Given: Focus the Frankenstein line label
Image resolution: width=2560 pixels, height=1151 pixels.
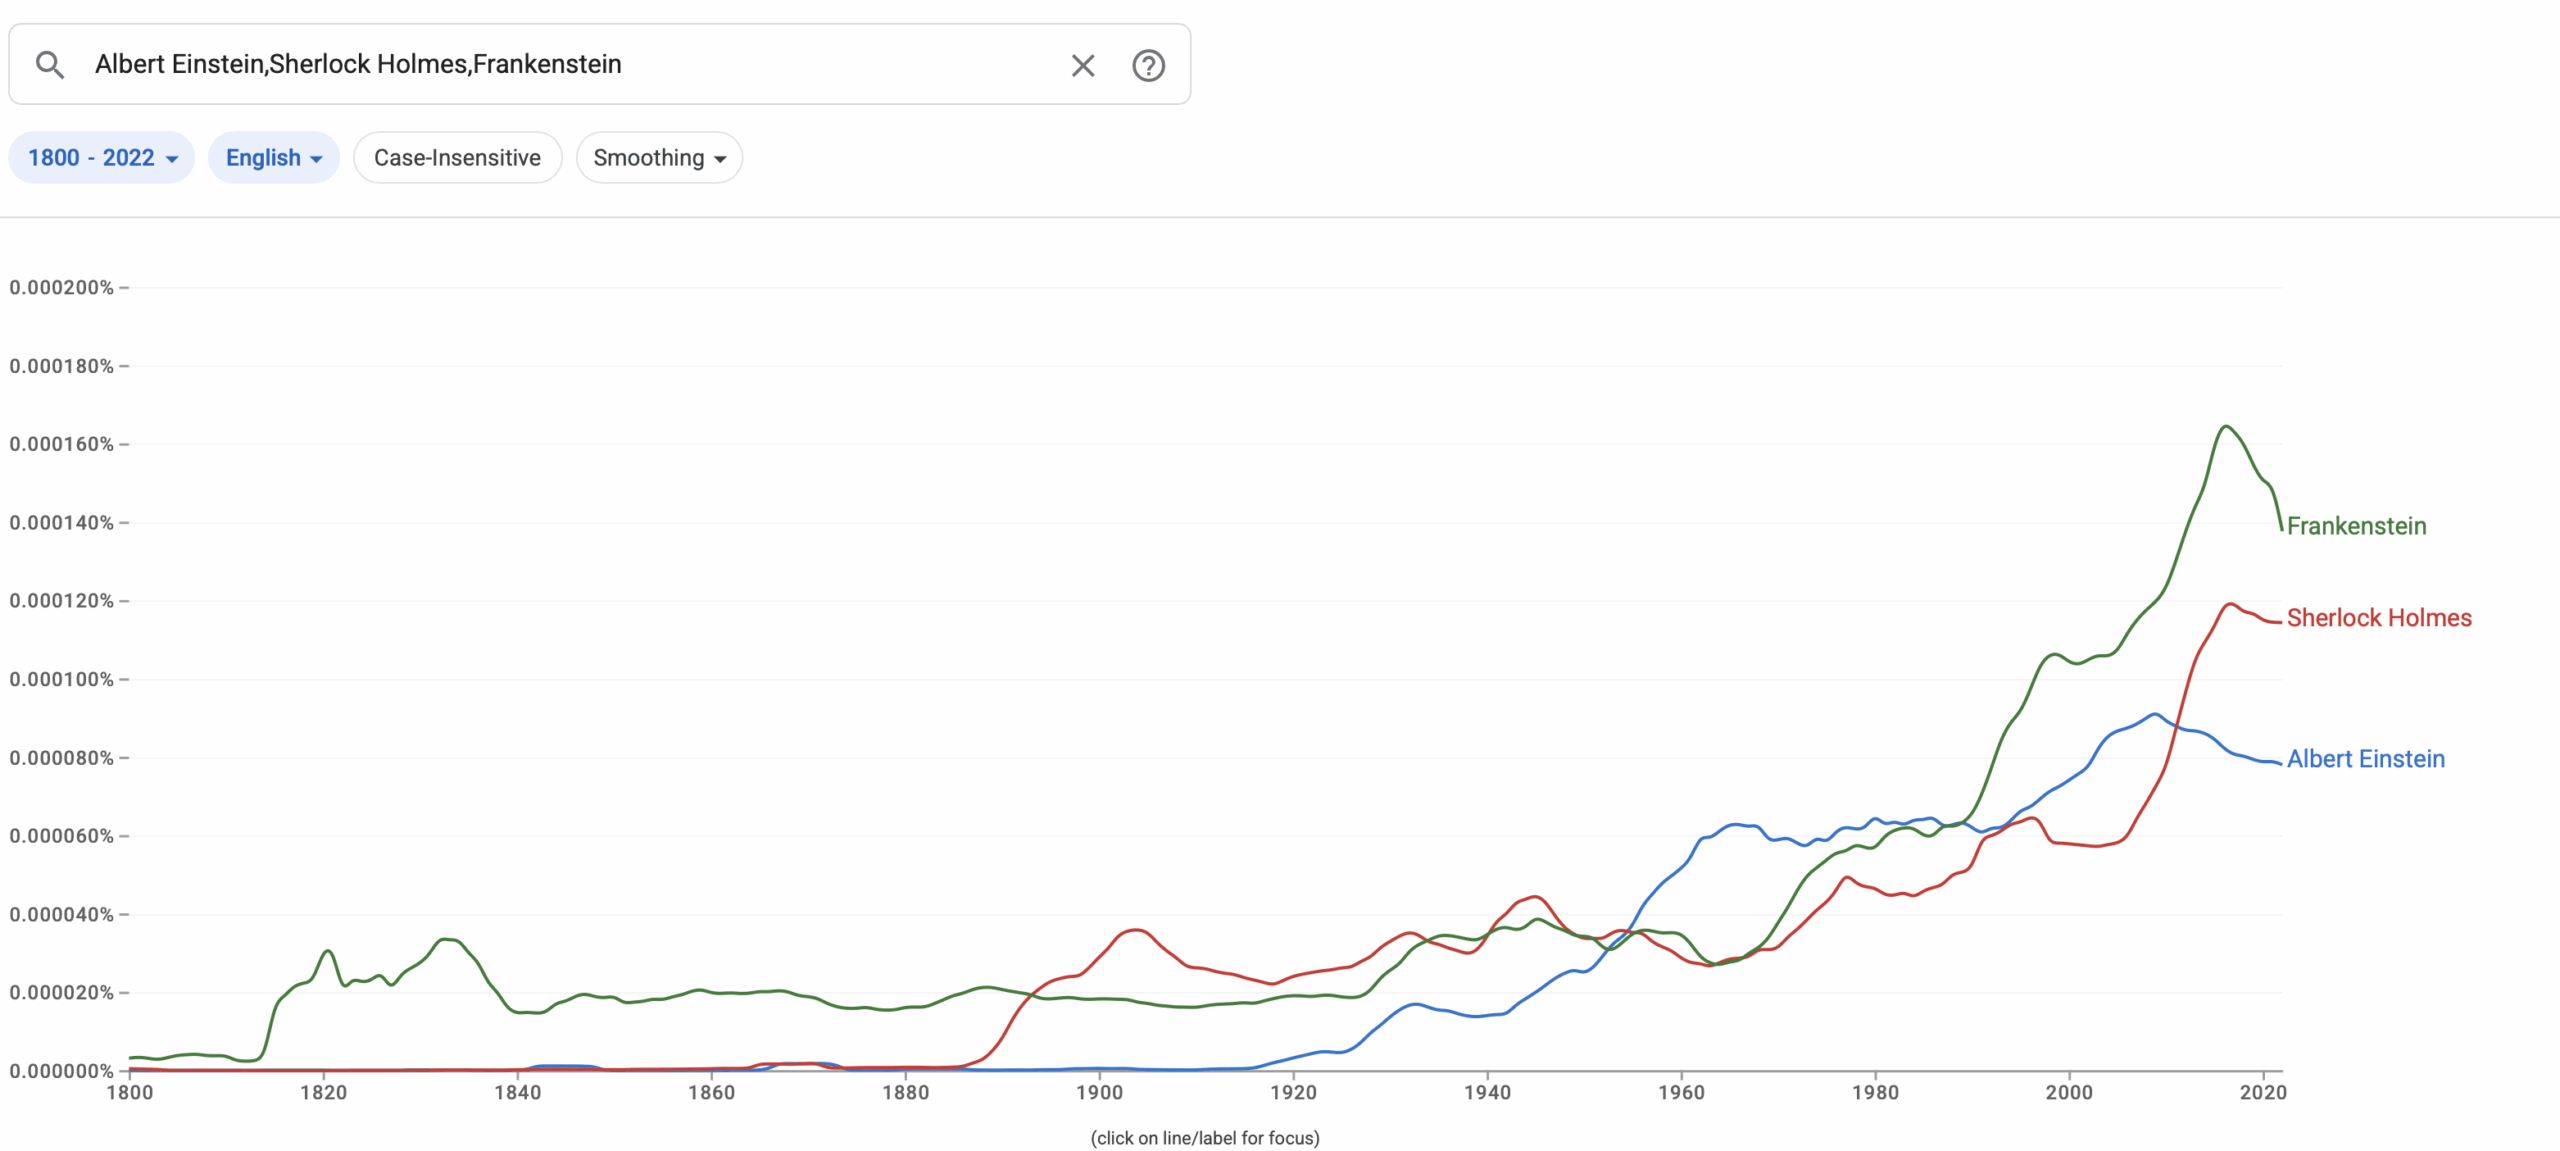Looking at the screenshot, I should point(2356,526).
